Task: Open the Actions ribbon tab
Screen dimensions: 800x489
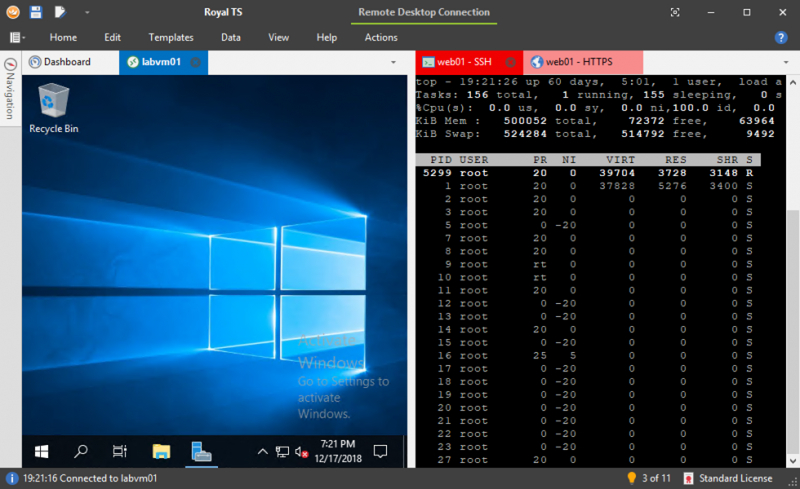Action: point(381,37)
